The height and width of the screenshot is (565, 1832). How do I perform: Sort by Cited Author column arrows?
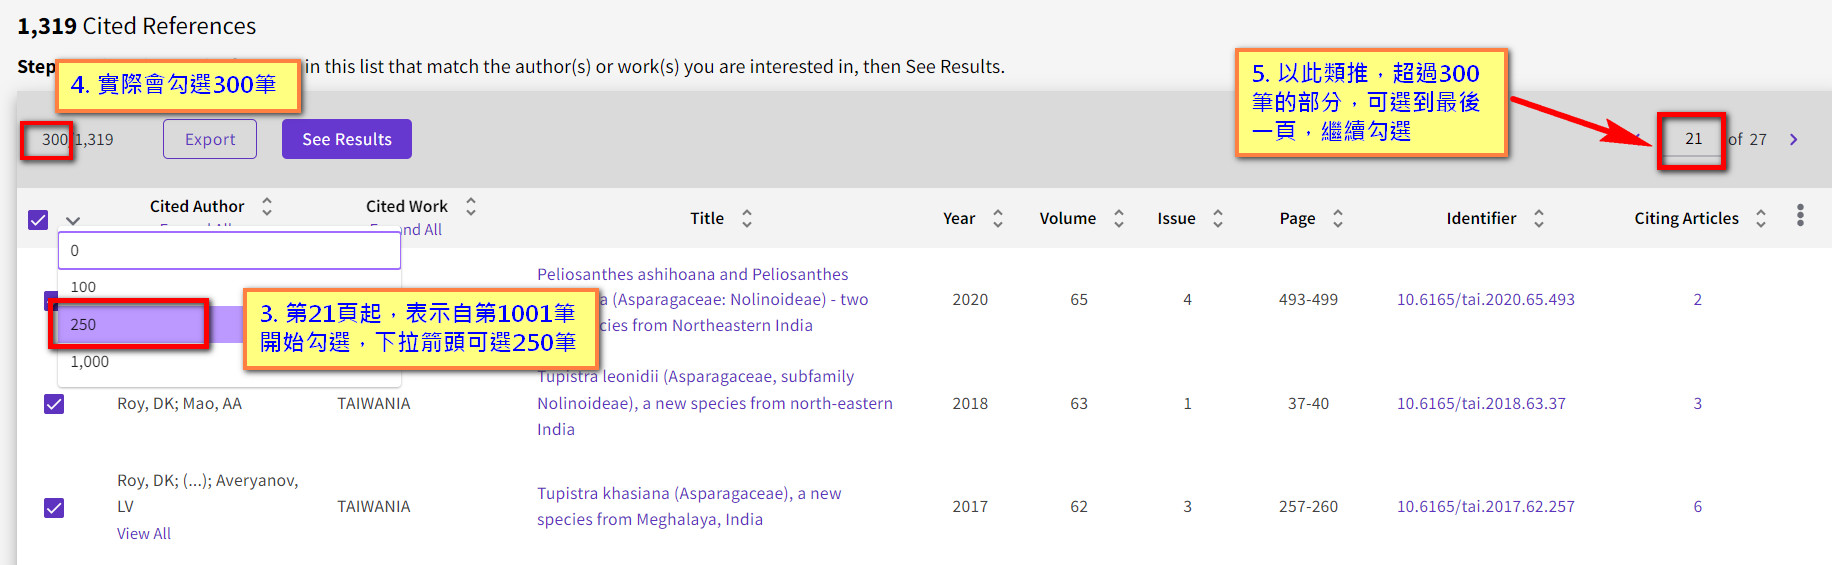coord(267,206)
